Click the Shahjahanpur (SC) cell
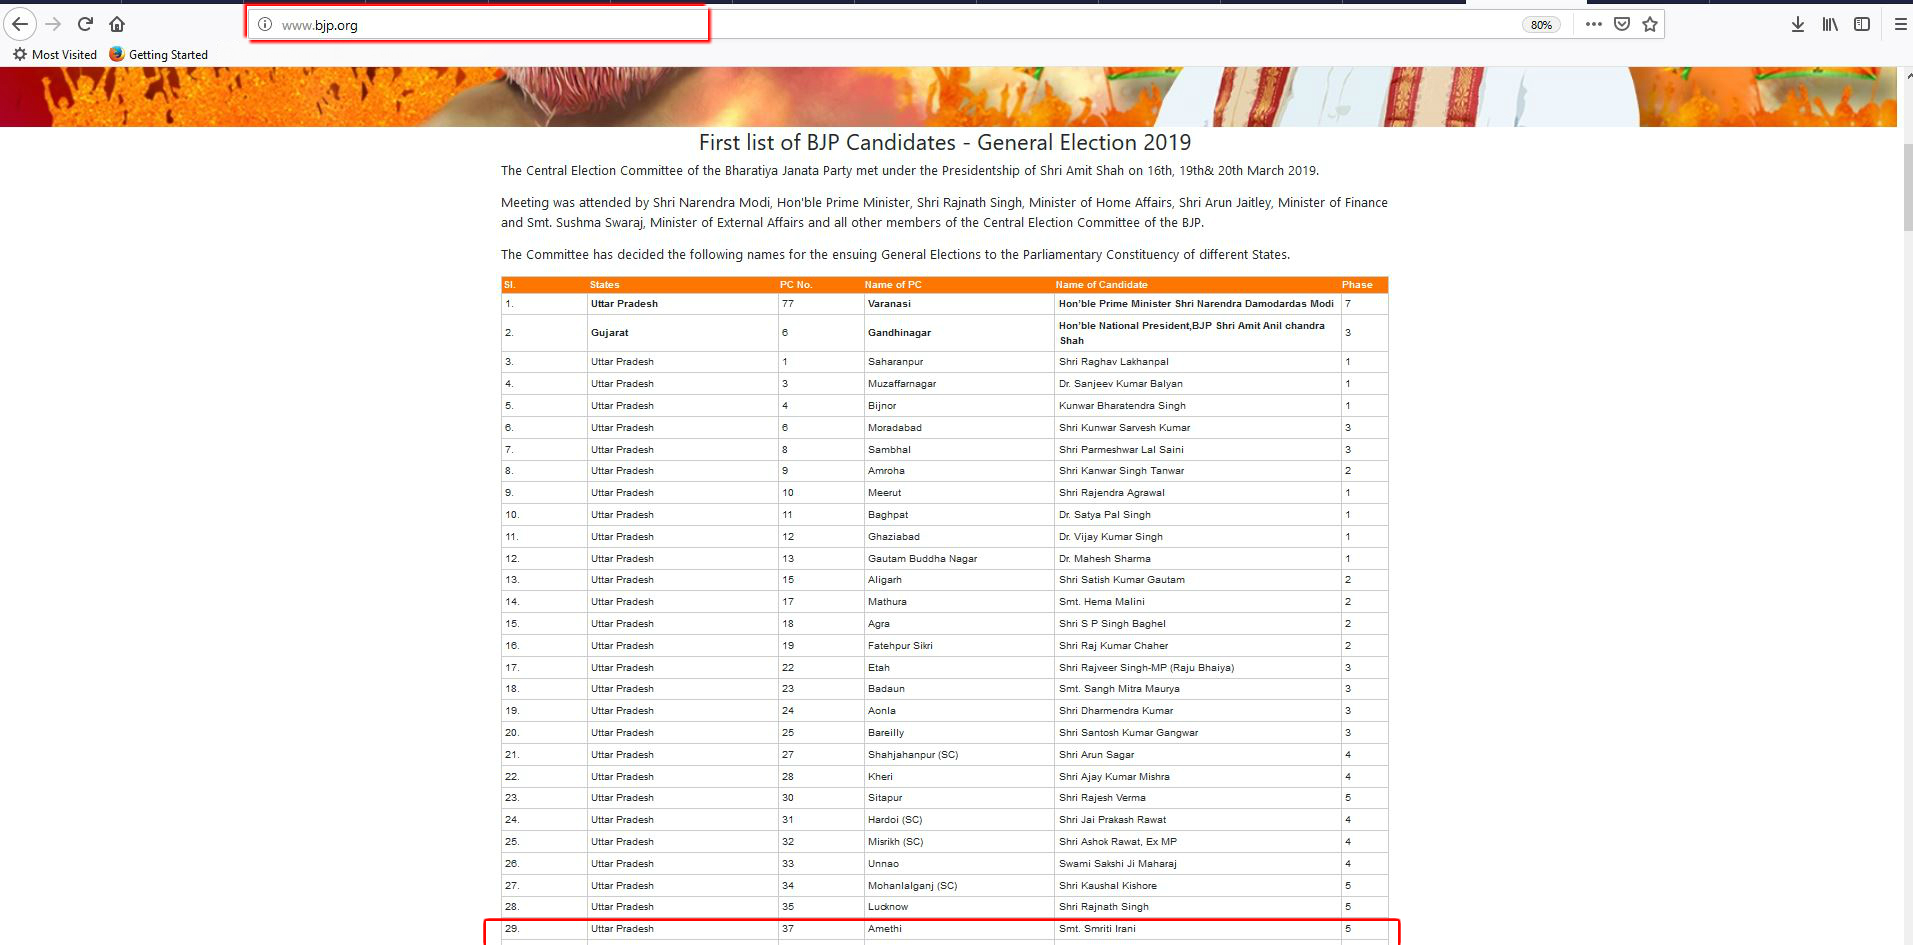Image resolution: width=1913 pixels, height=945 pixels. pyautogui.click(x=959, y=755)
